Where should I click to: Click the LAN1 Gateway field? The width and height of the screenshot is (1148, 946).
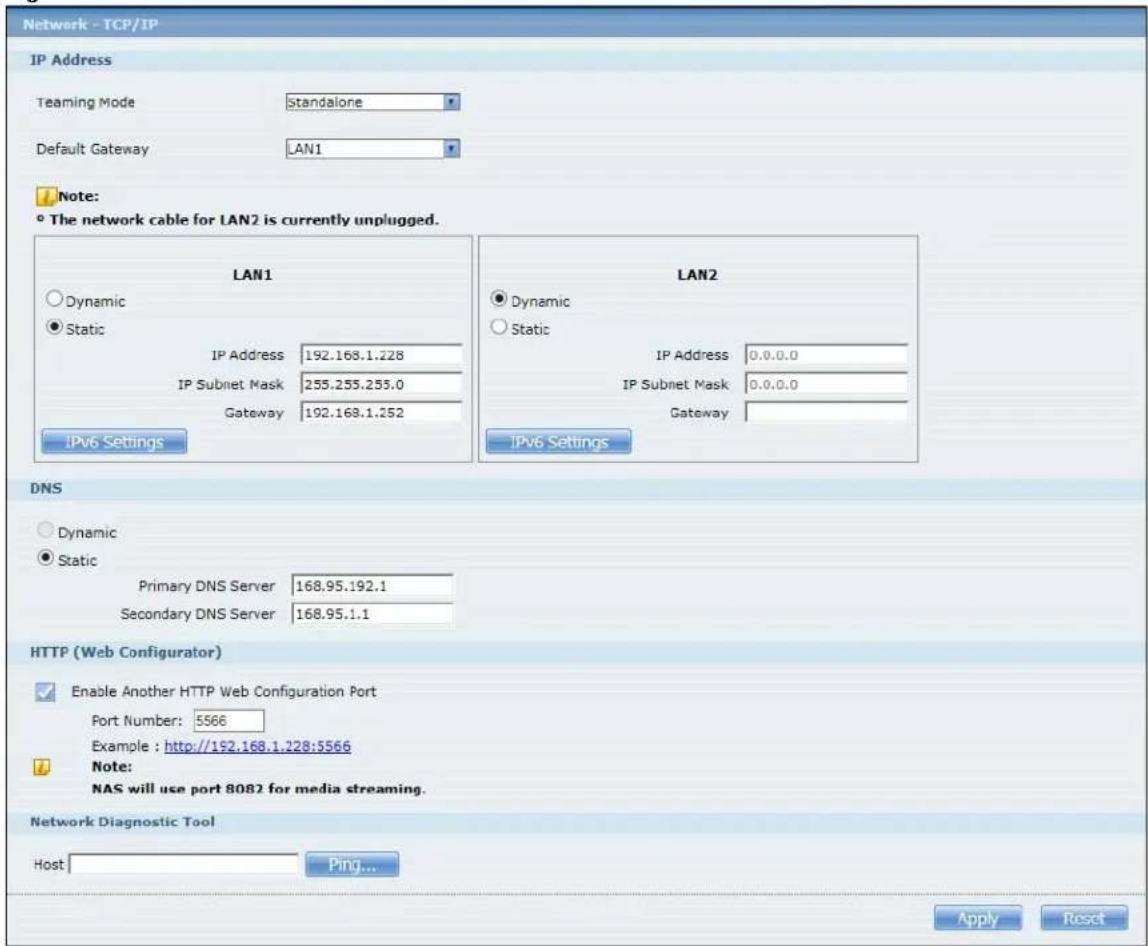click(381, 412)
